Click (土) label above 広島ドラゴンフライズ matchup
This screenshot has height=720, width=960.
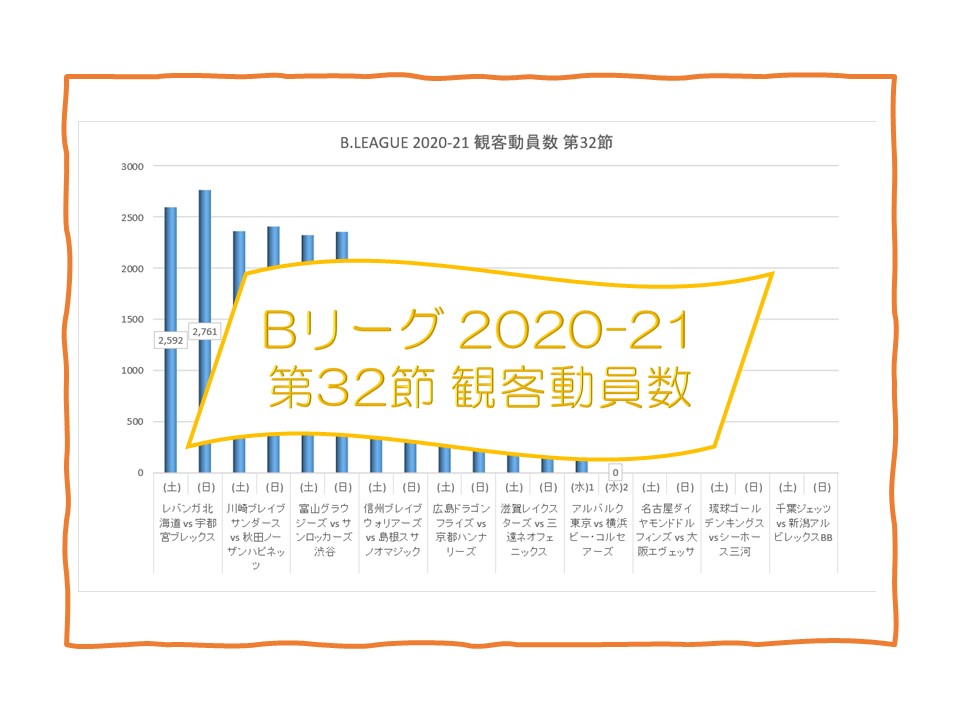(446, 487)
